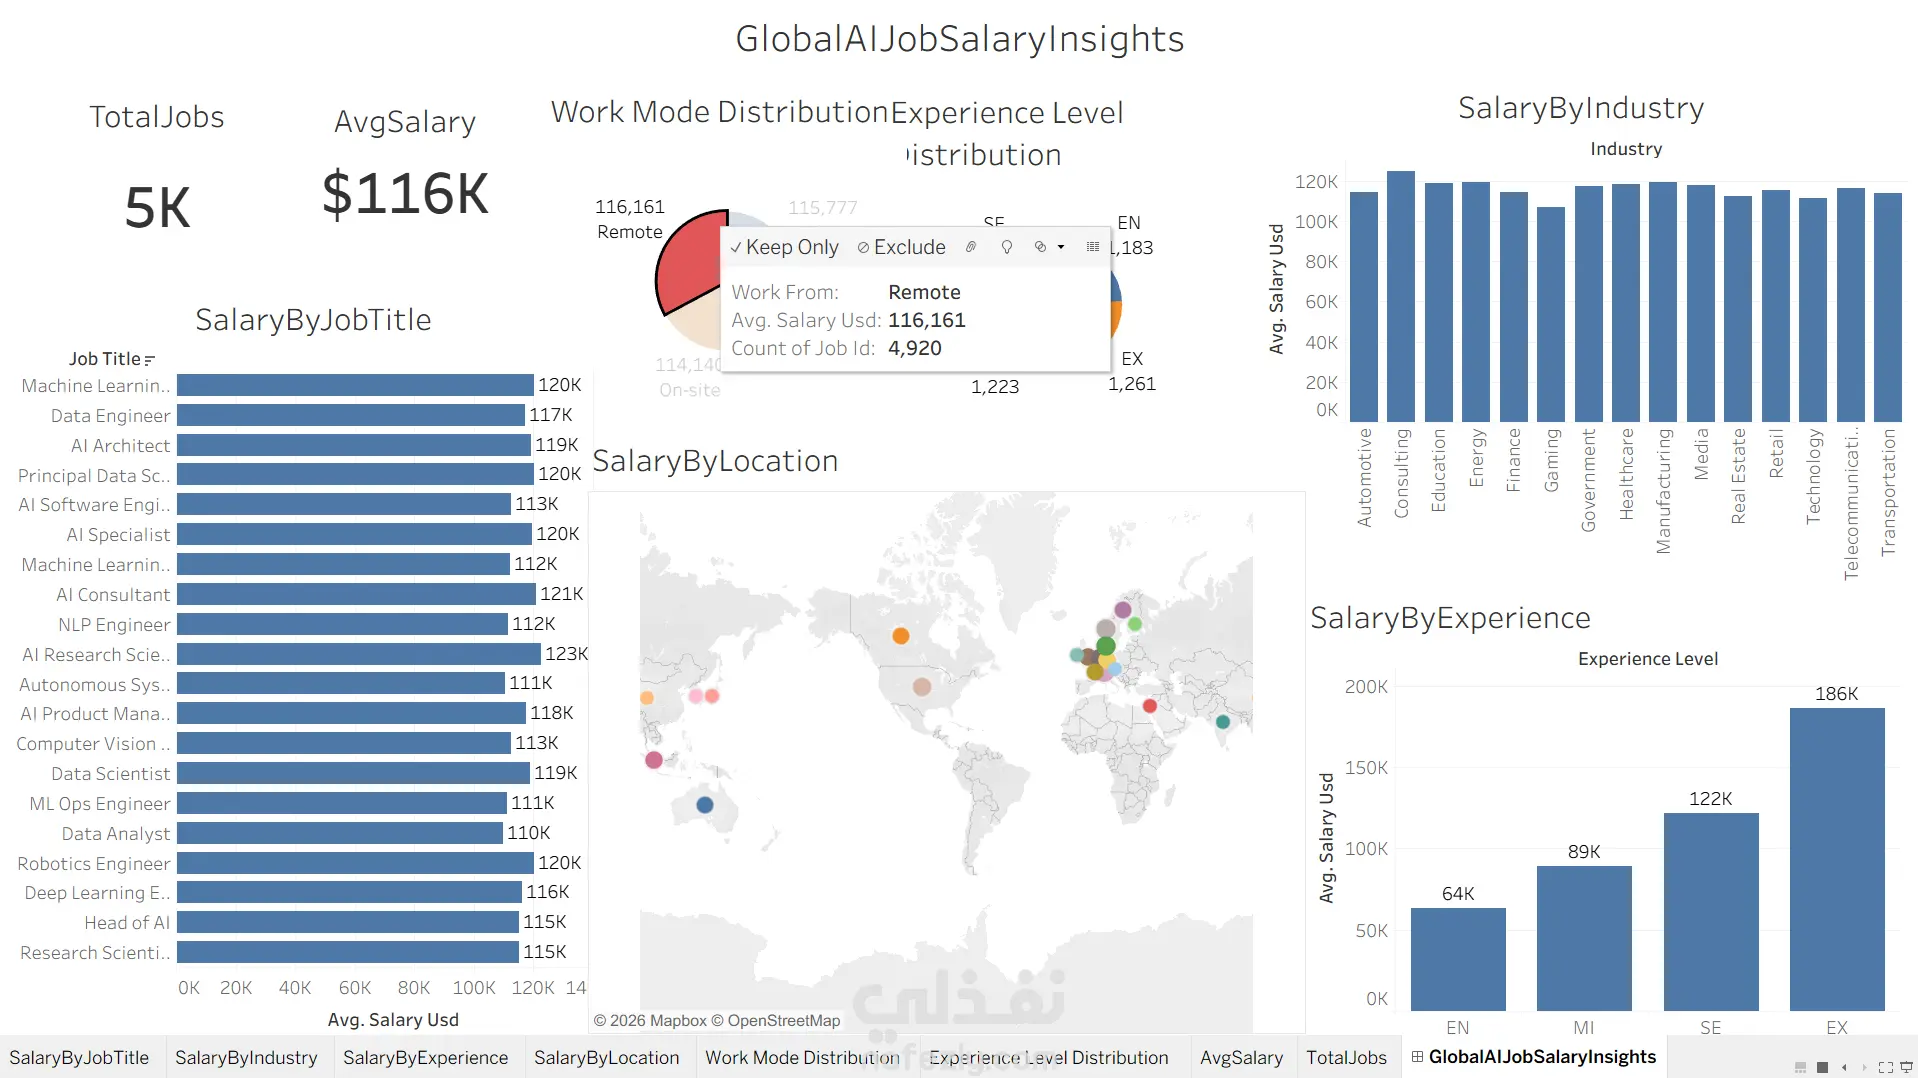Screen dimensions: 1918x1078
Task: Click the Job Title sort icon
Action: click(150, 360)
